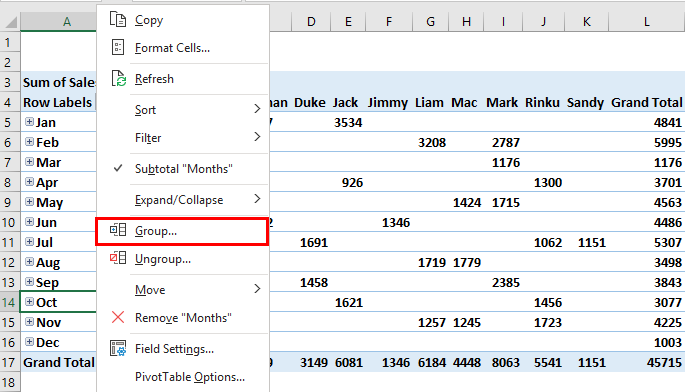The image size is (685, 392).
Task: Select Field Settings... menu entry
Action: coord(183,349)
